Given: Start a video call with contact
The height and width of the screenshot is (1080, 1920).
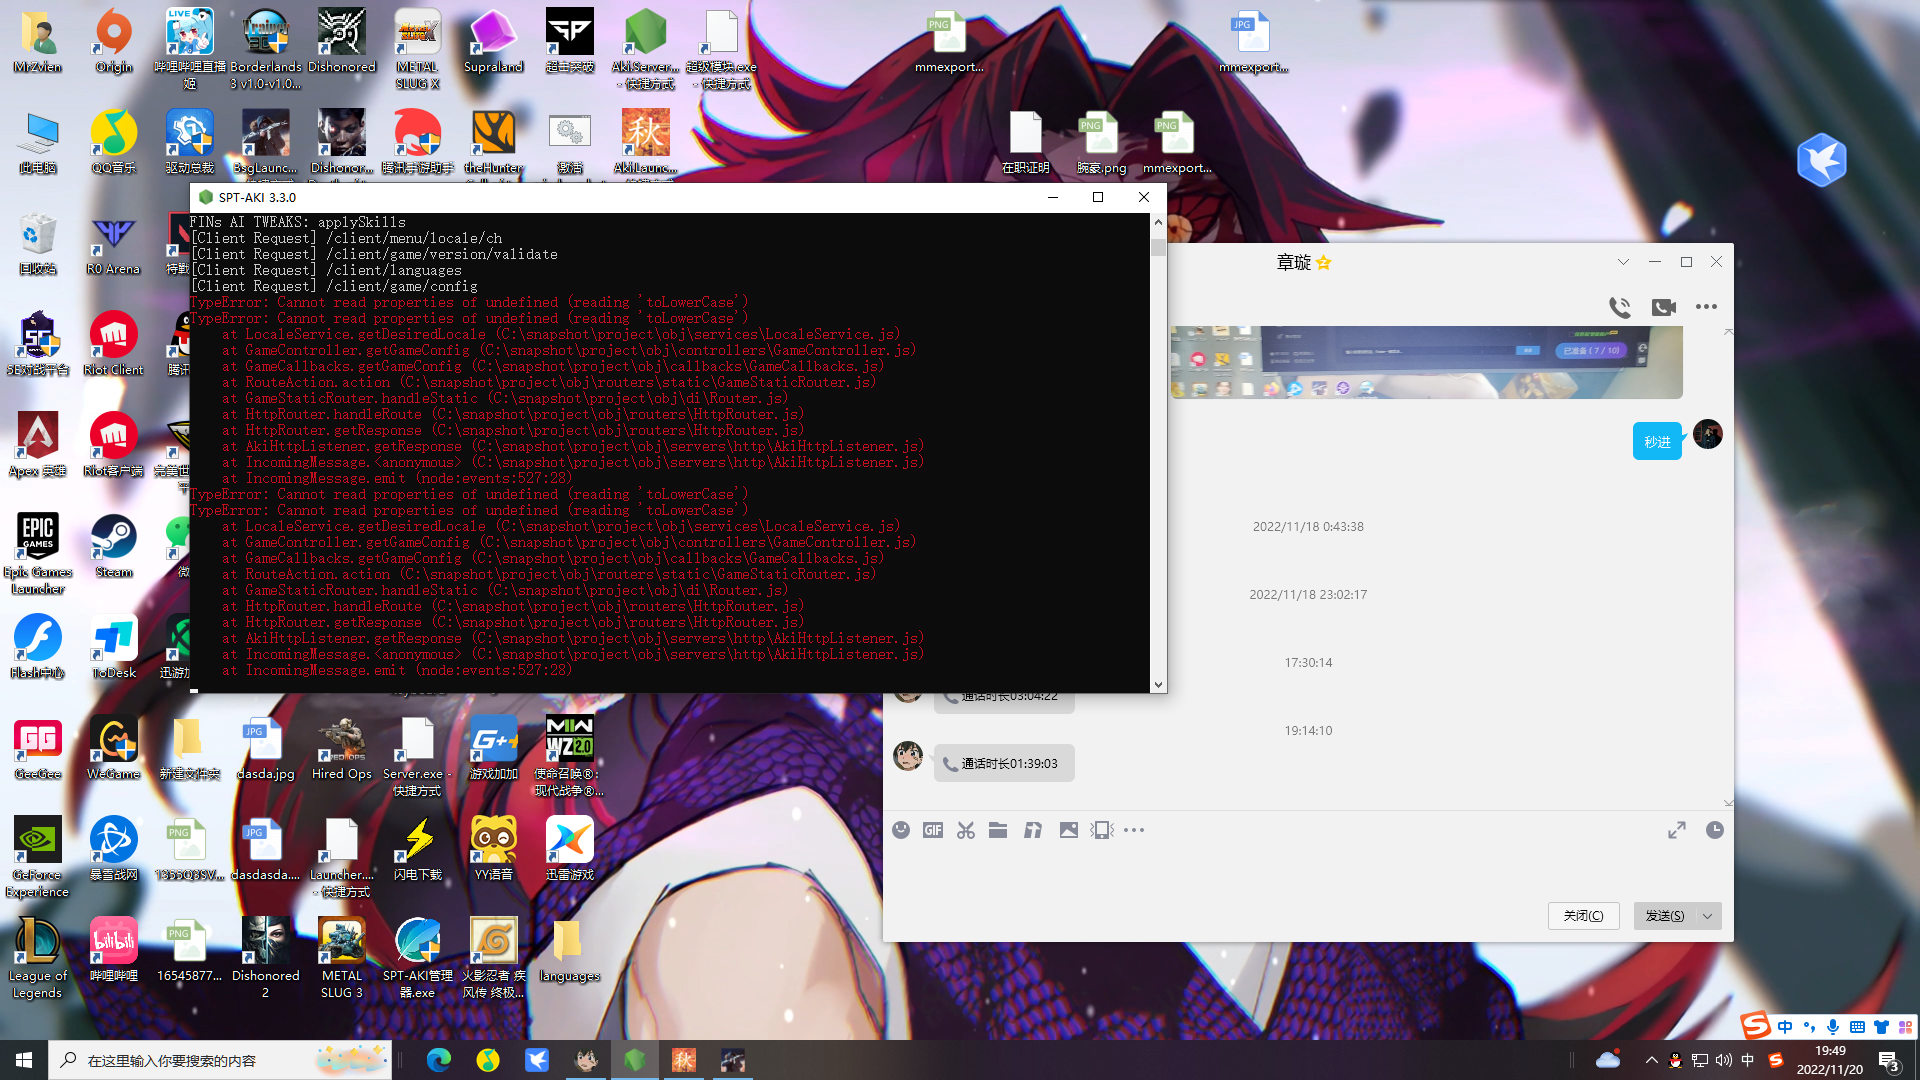Looking at the screenshot, I should pos(1664,307).
